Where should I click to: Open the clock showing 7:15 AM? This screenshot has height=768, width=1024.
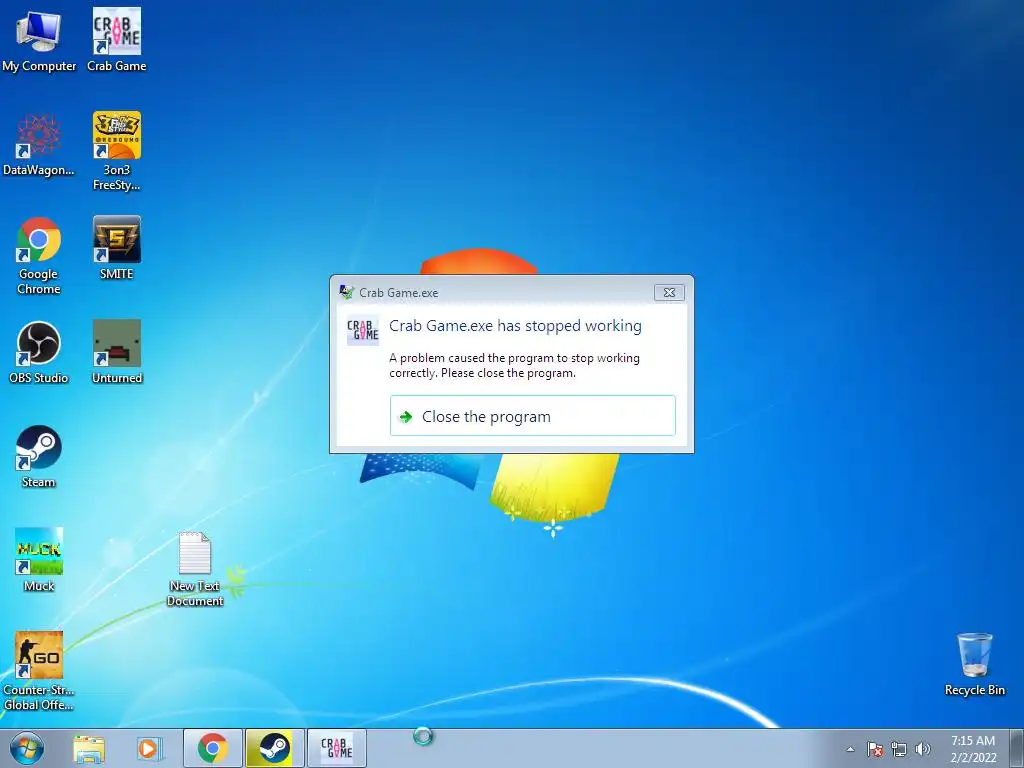click(973, 749)
